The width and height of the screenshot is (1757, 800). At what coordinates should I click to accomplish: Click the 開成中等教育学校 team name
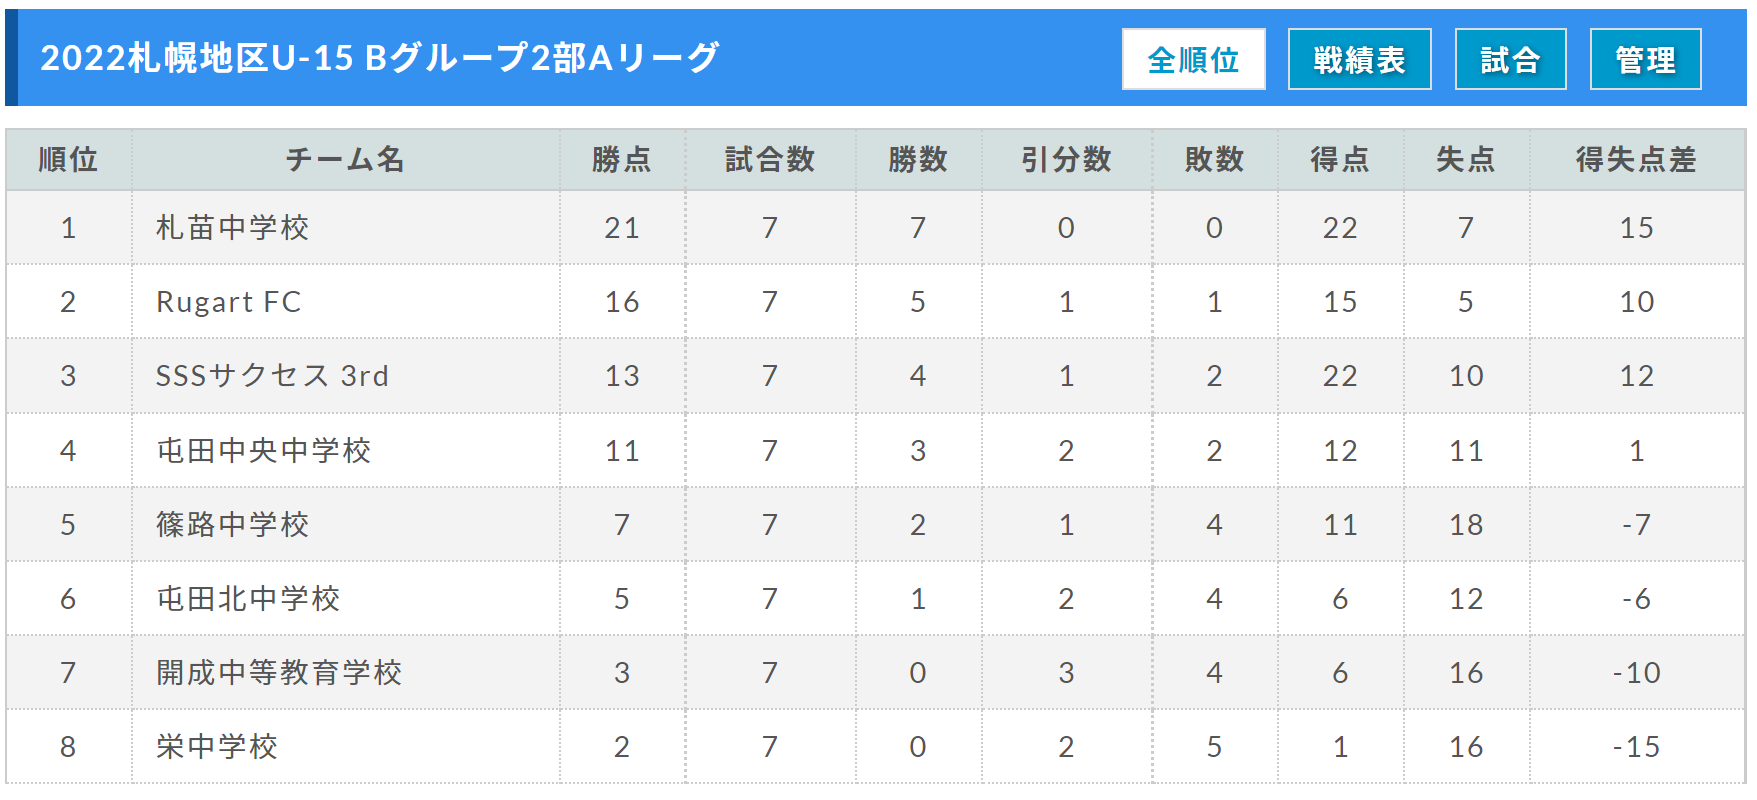[279, 673]
